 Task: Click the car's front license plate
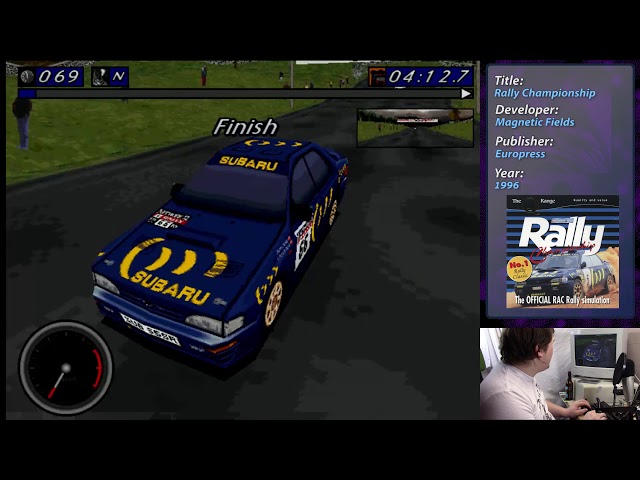point(150,328)
